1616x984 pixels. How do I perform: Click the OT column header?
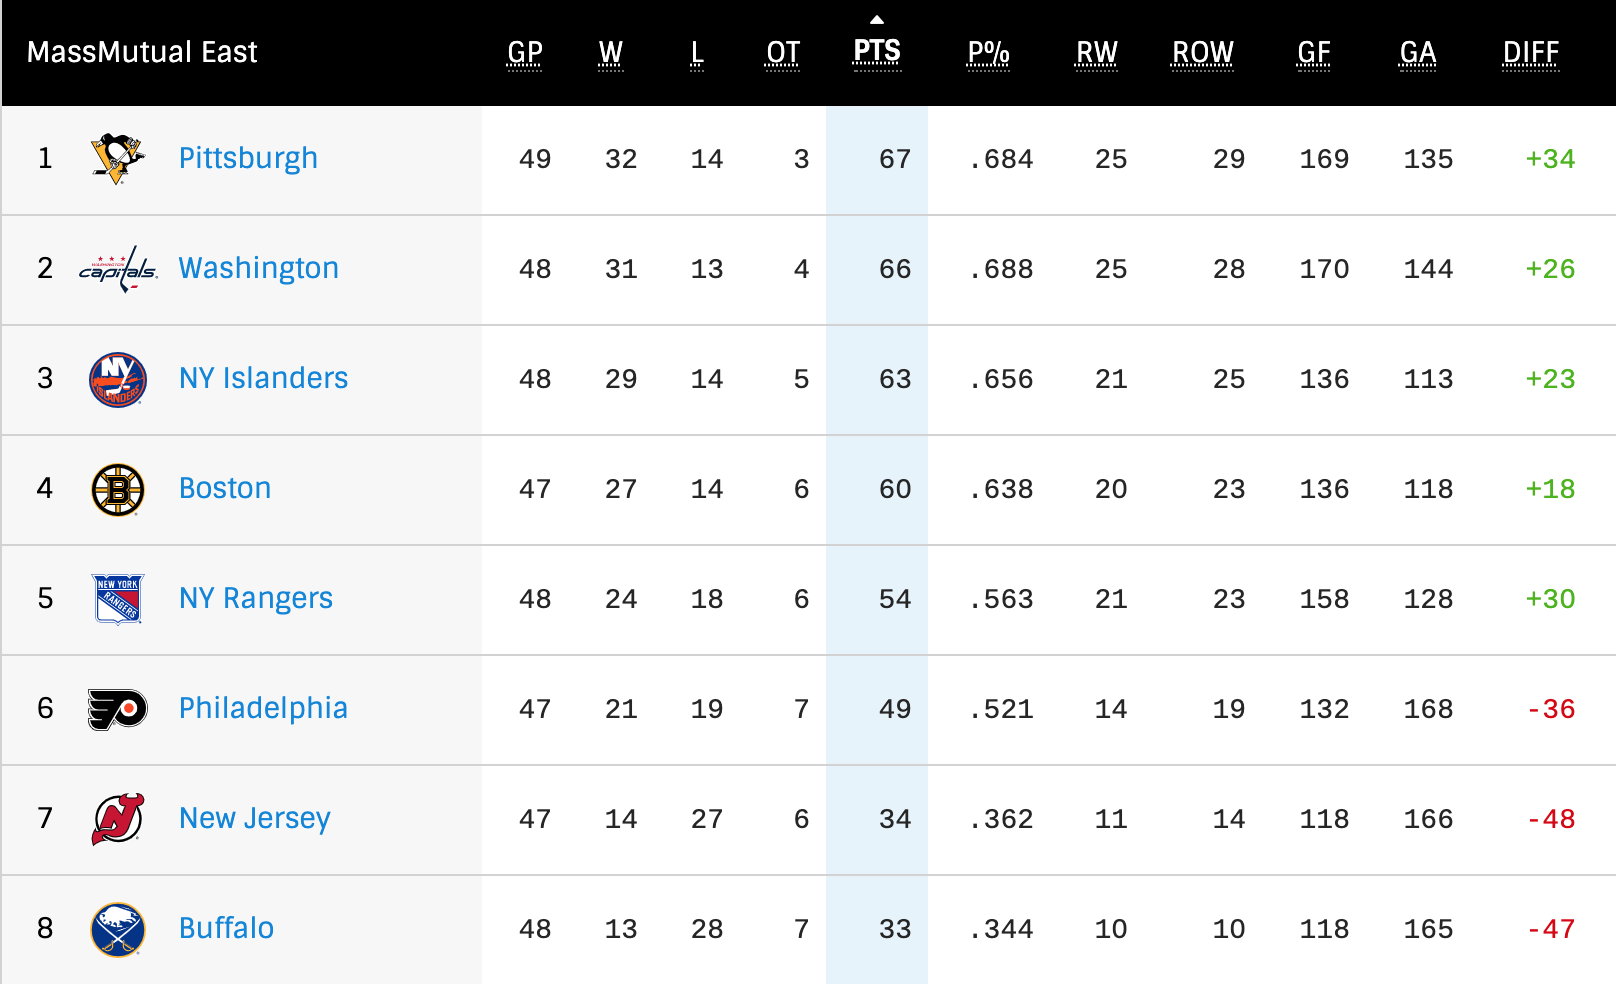783,53
